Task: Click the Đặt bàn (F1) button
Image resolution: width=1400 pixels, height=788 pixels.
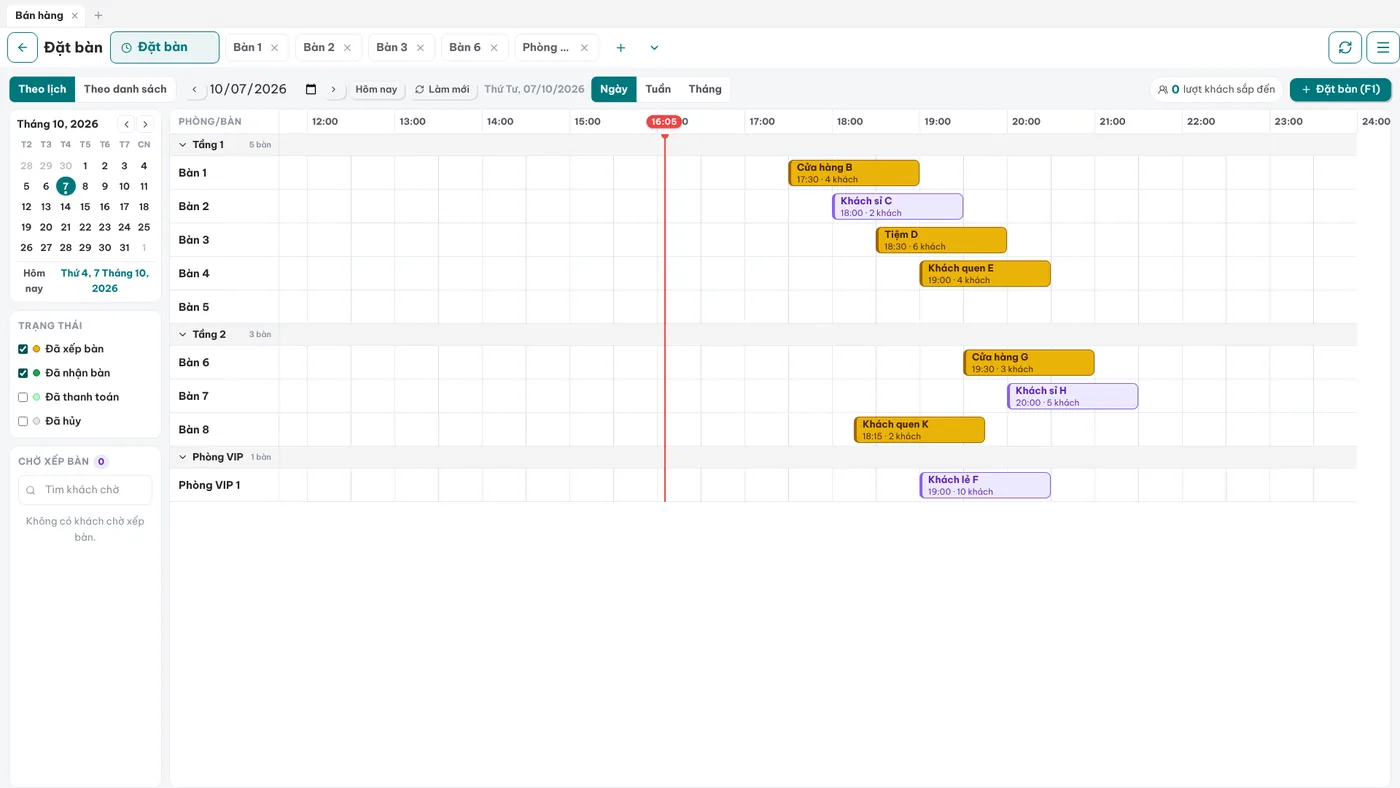Action: tap(1340, 89)
